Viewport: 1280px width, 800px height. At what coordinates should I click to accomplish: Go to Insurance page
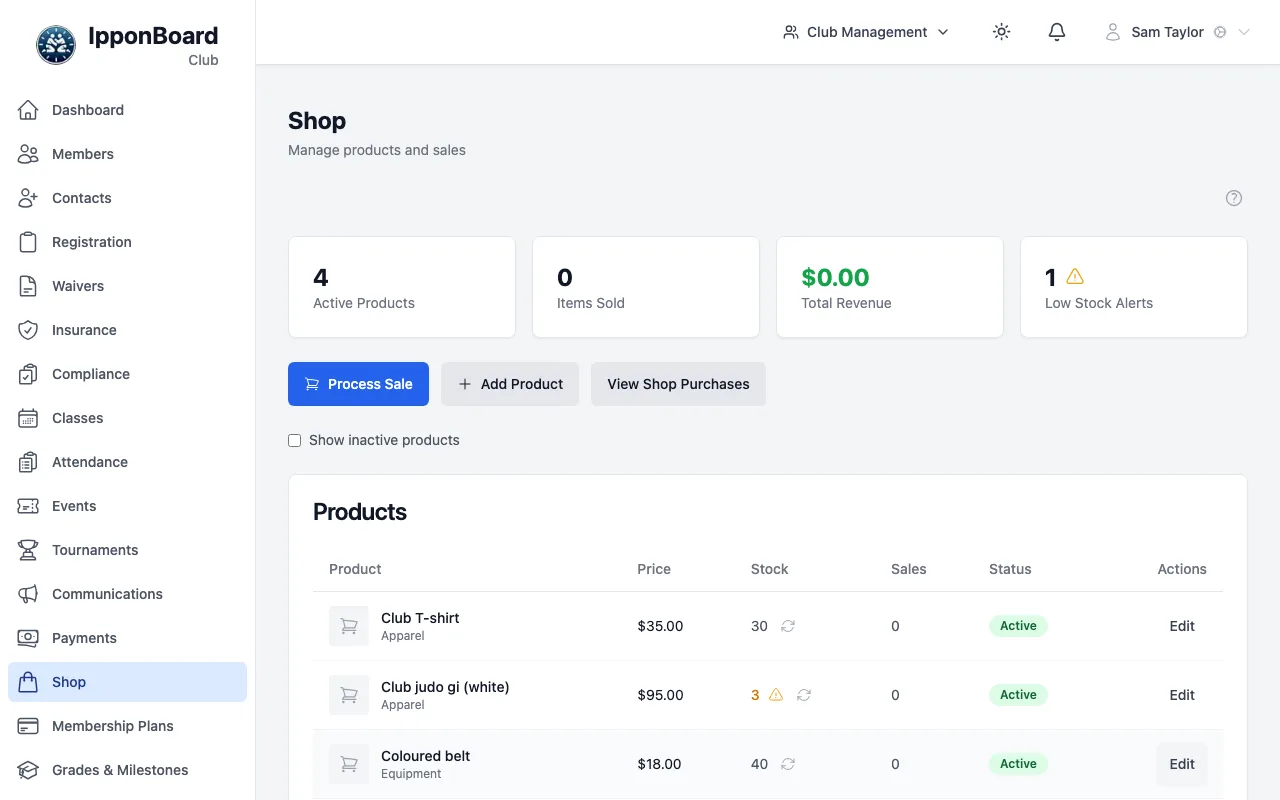click(x=127, y=330)
